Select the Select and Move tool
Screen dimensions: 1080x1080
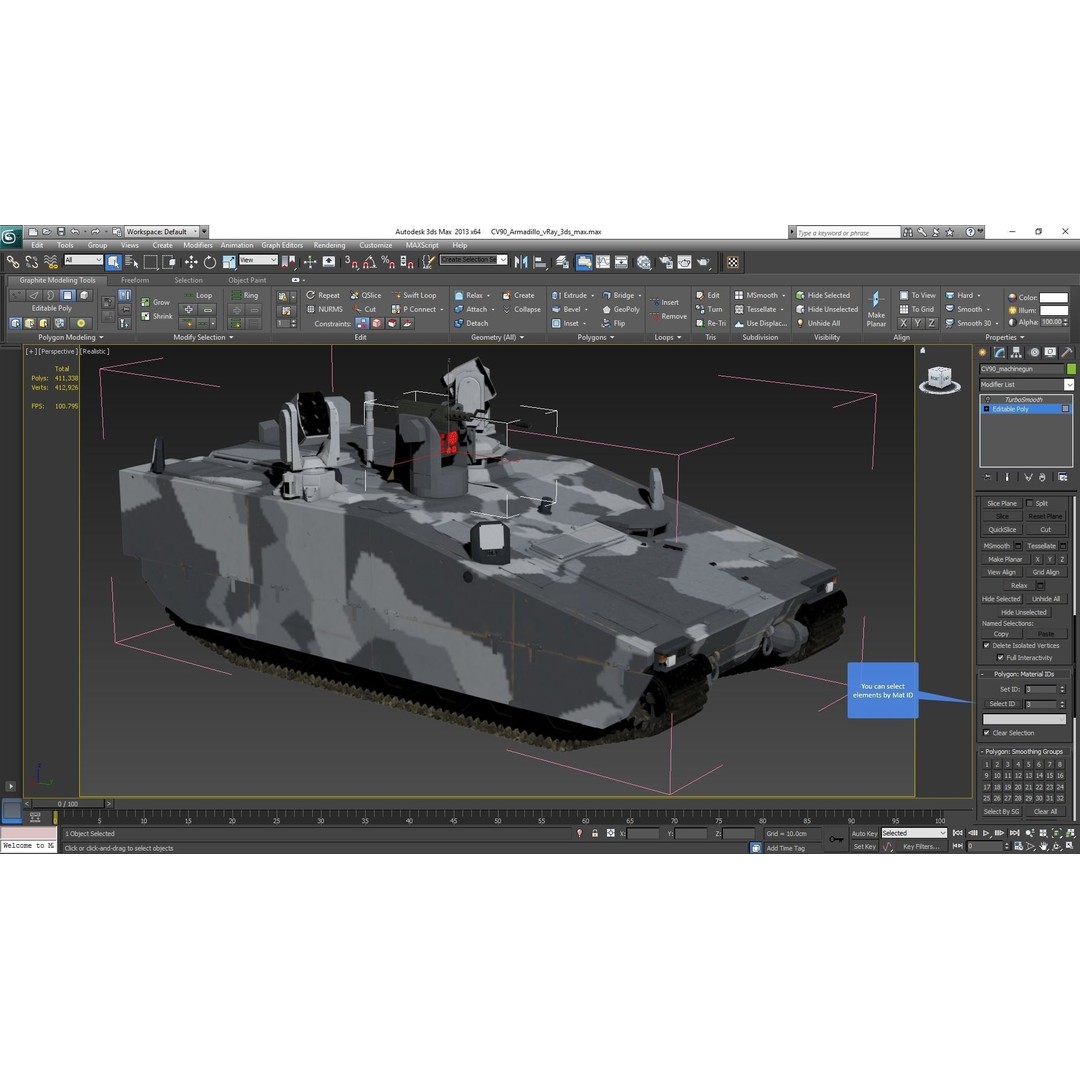click(192, 261)
